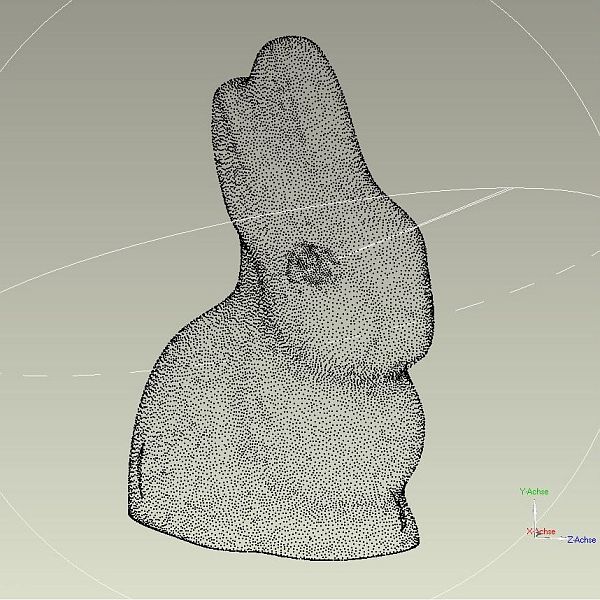Click the red X-Achse axis label
600x600 pixels.
[540, 531]
